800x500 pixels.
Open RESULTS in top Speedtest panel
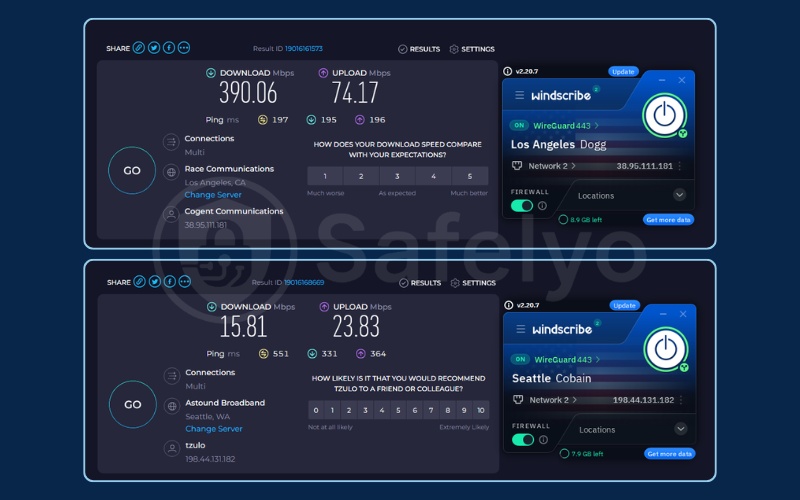click(419, 49)
